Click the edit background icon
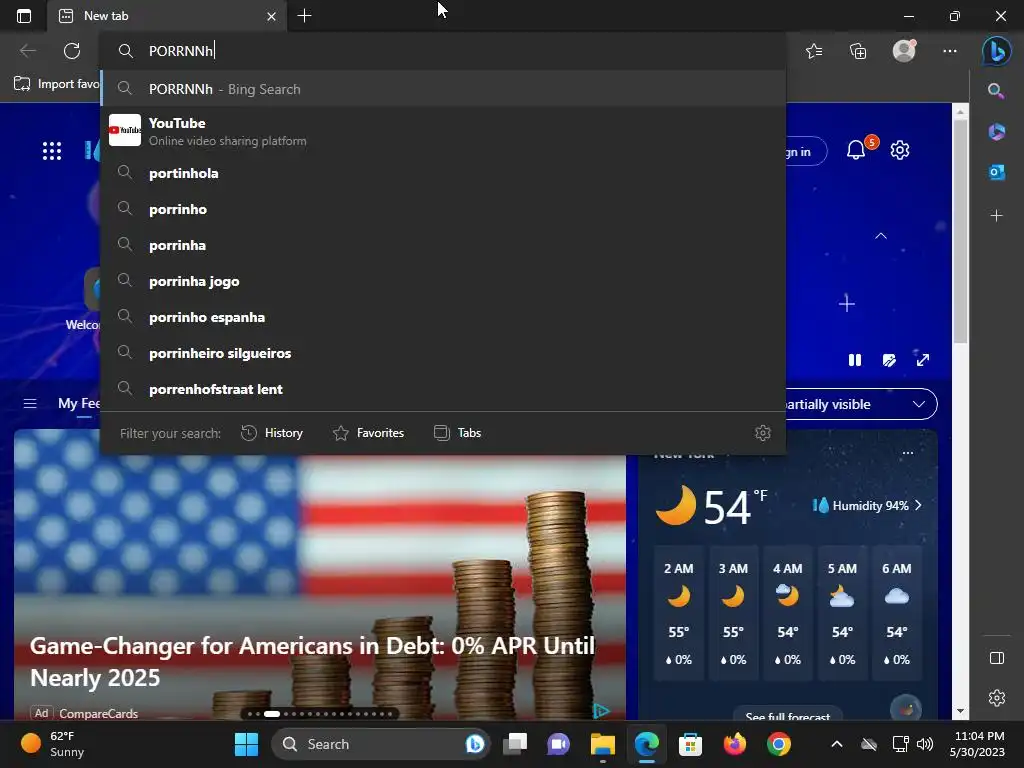1024x768 pixels. [x=889, y=360]
